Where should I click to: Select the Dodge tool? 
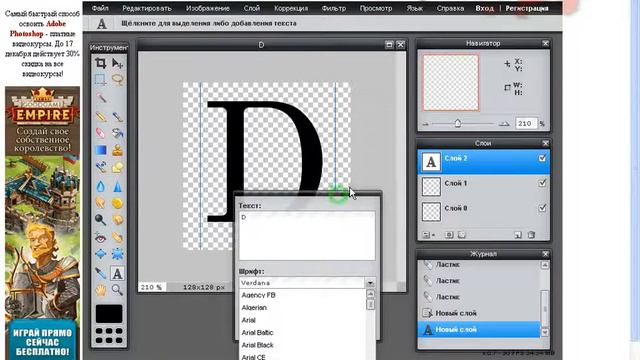pos(100,220)
